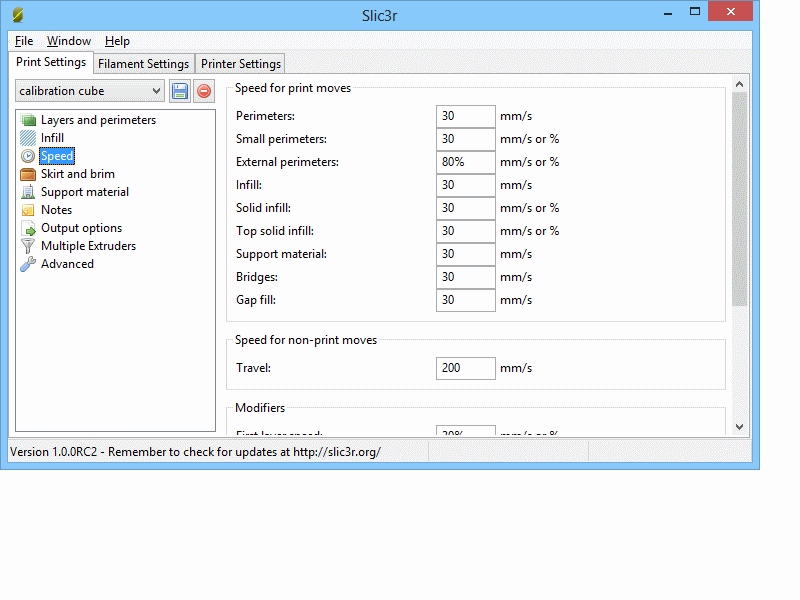
Task: Click the Infill category icon
Action: (28, 138)
